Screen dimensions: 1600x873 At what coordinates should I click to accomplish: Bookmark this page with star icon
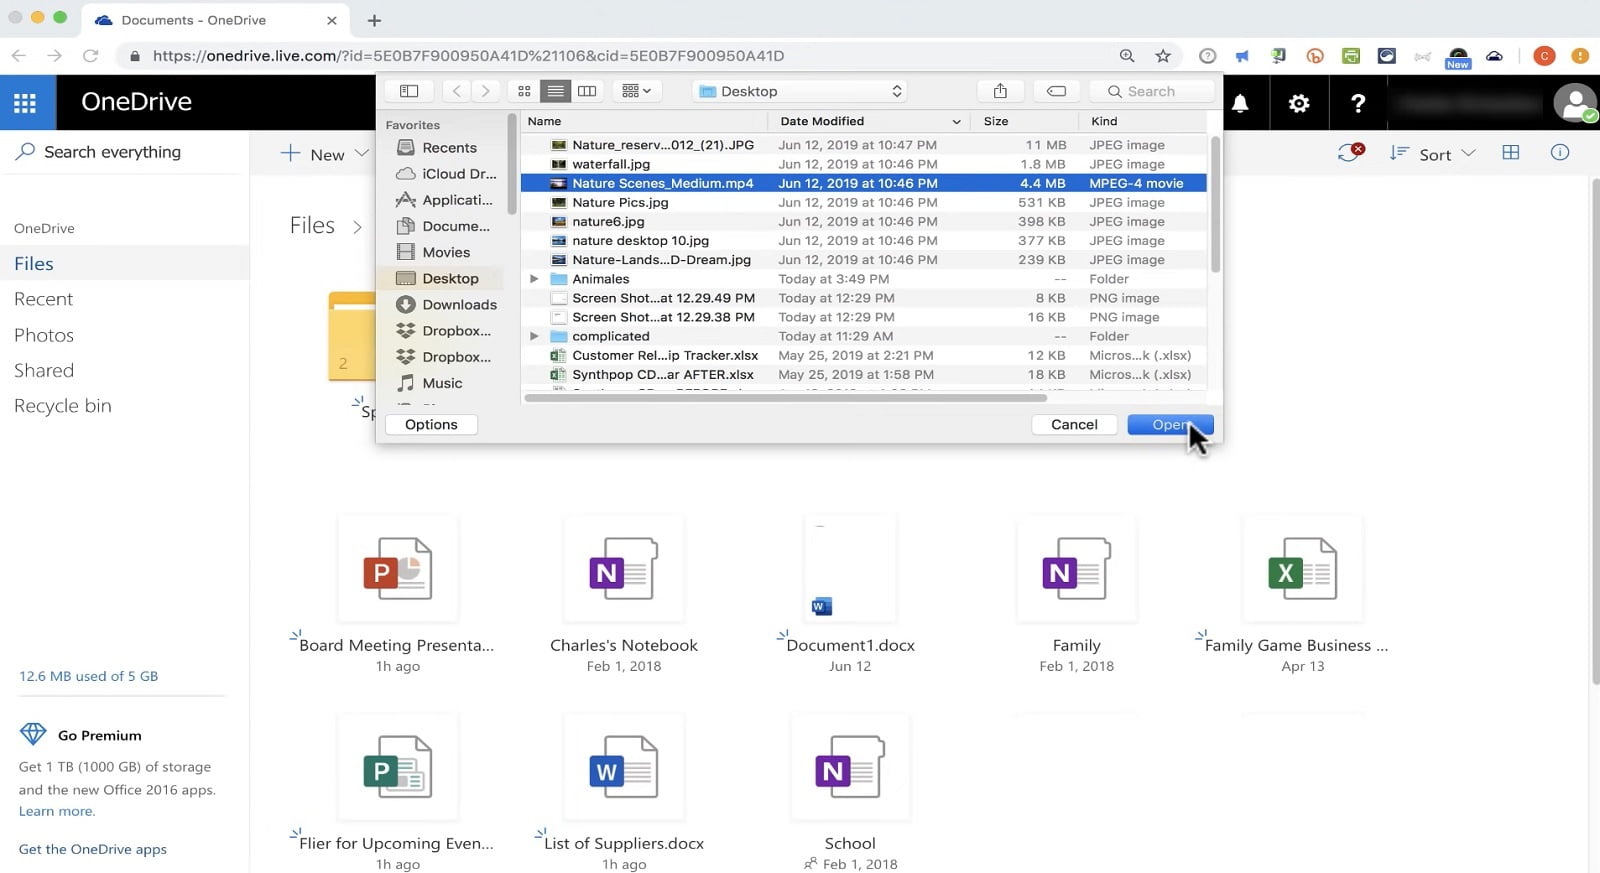pyautogui.click(x=1163, y=56)
